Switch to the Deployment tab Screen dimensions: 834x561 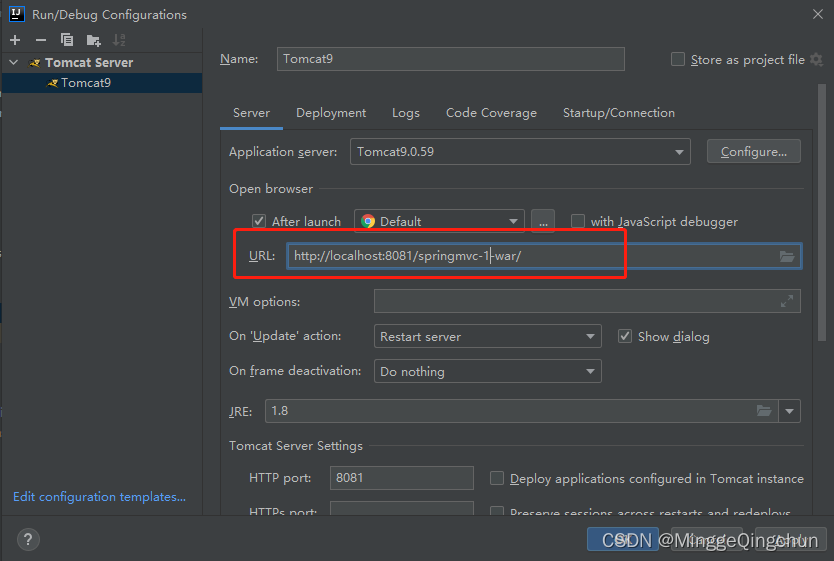pos(331,113)
